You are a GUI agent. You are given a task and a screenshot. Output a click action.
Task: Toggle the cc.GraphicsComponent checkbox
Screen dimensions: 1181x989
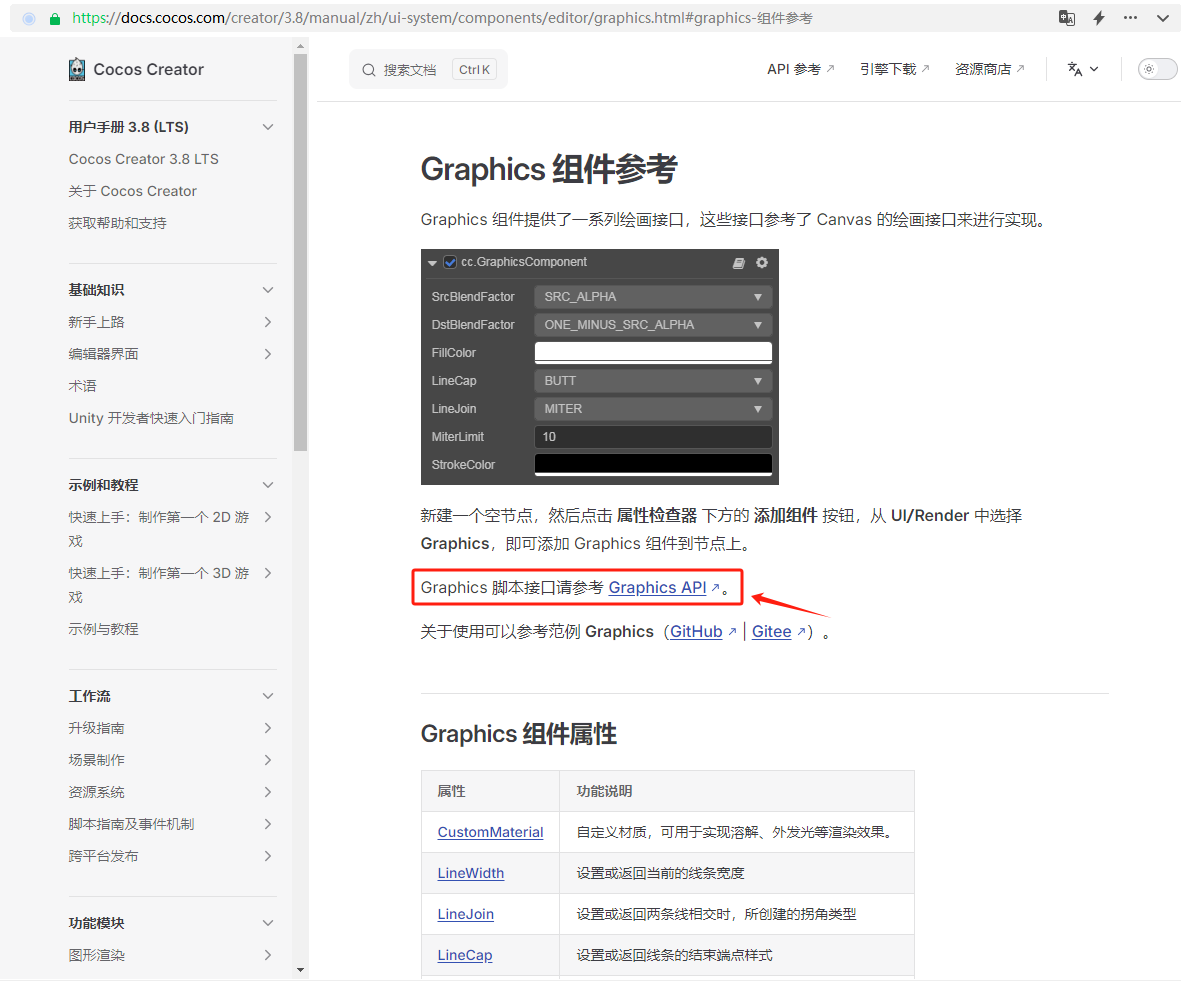pos(450,262)
